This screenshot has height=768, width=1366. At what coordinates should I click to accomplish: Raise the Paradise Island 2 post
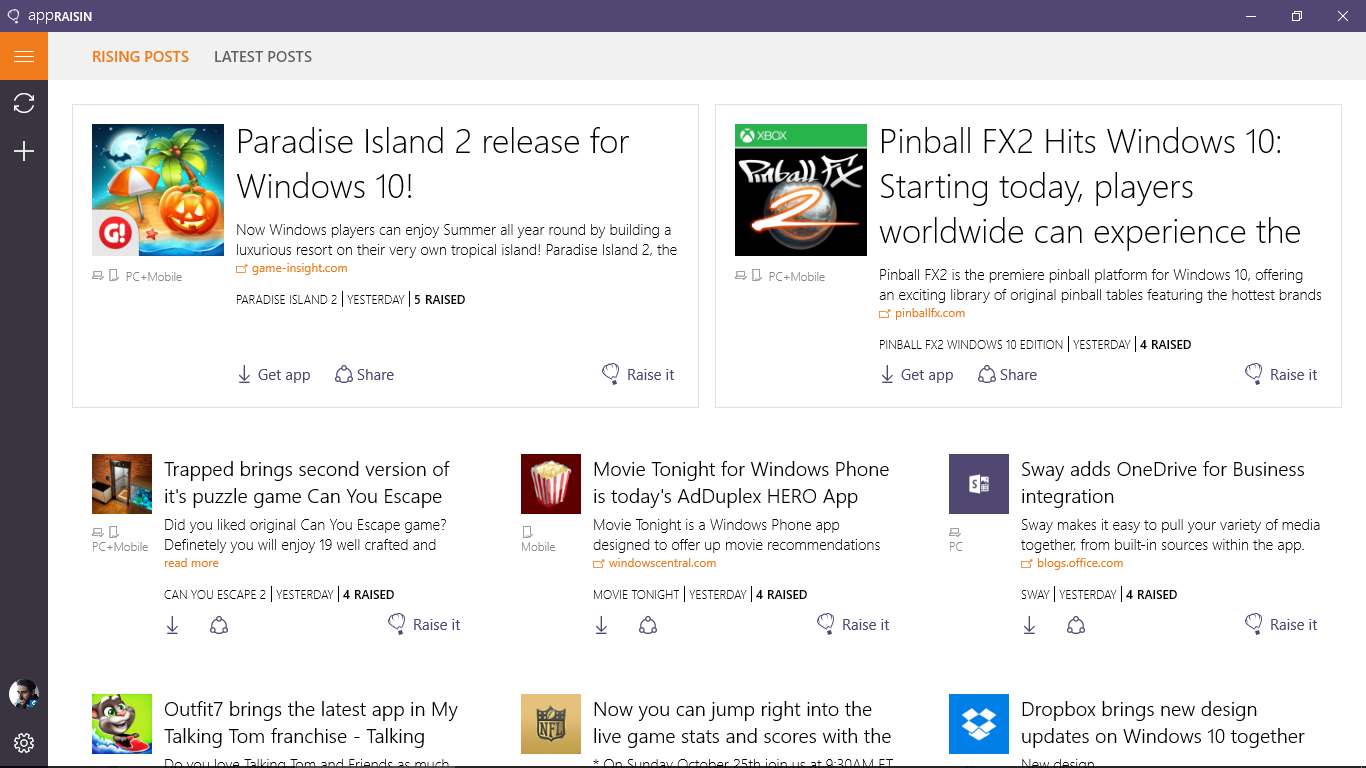pyautogui.click(x=638, y=374)
